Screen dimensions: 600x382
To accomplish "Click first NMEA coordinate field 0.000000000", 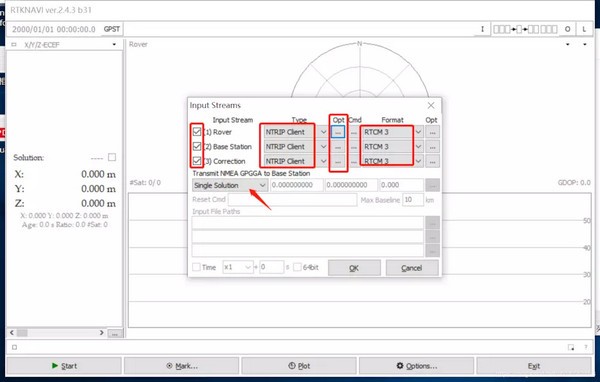I will pyautogui.click(x=297, y=185).
